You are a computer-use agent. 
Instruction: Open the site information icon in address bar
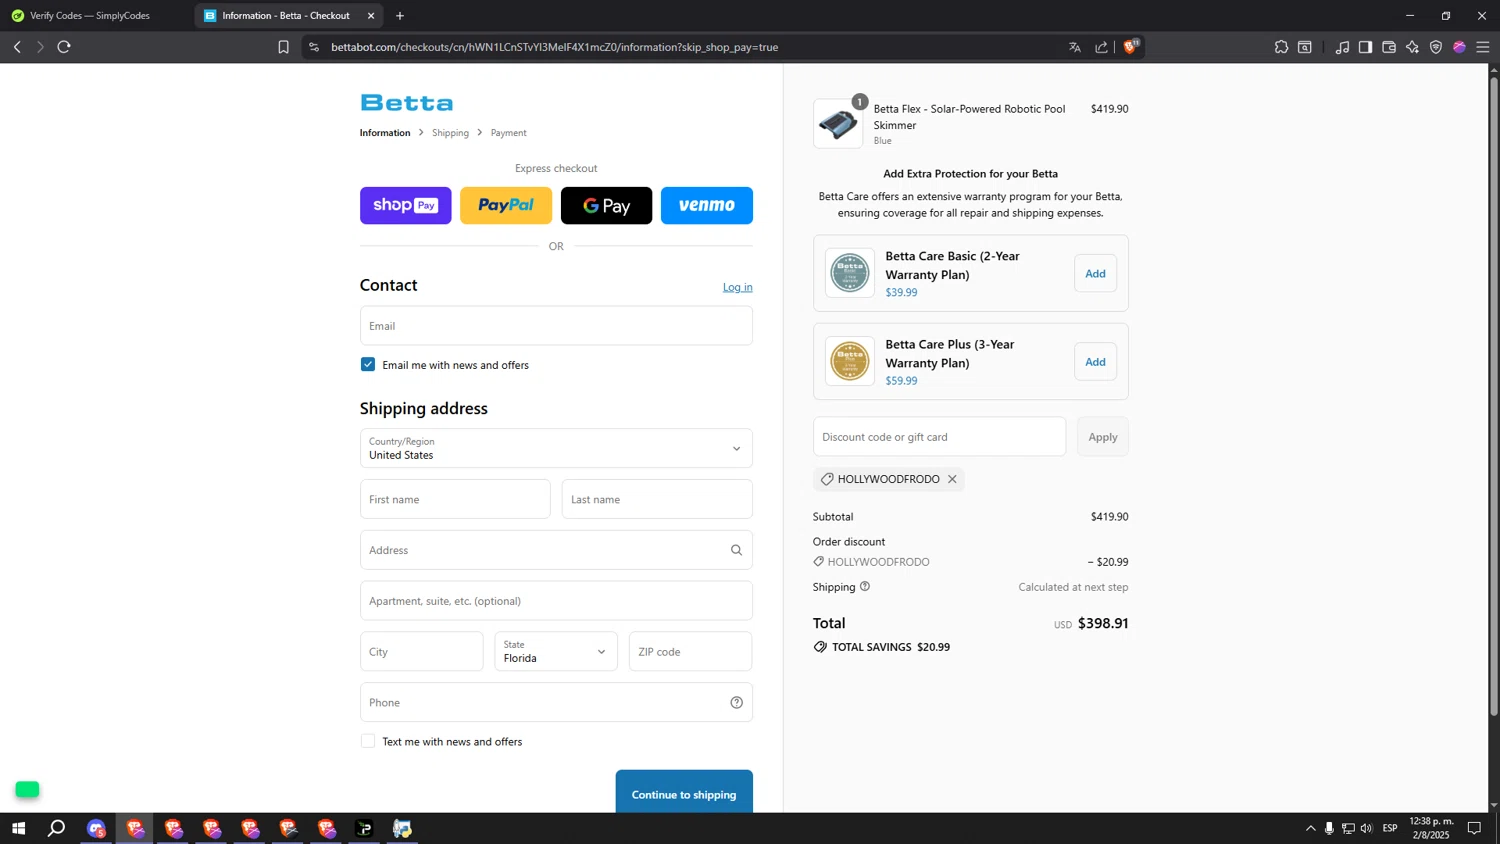click(x=314, y=47)
